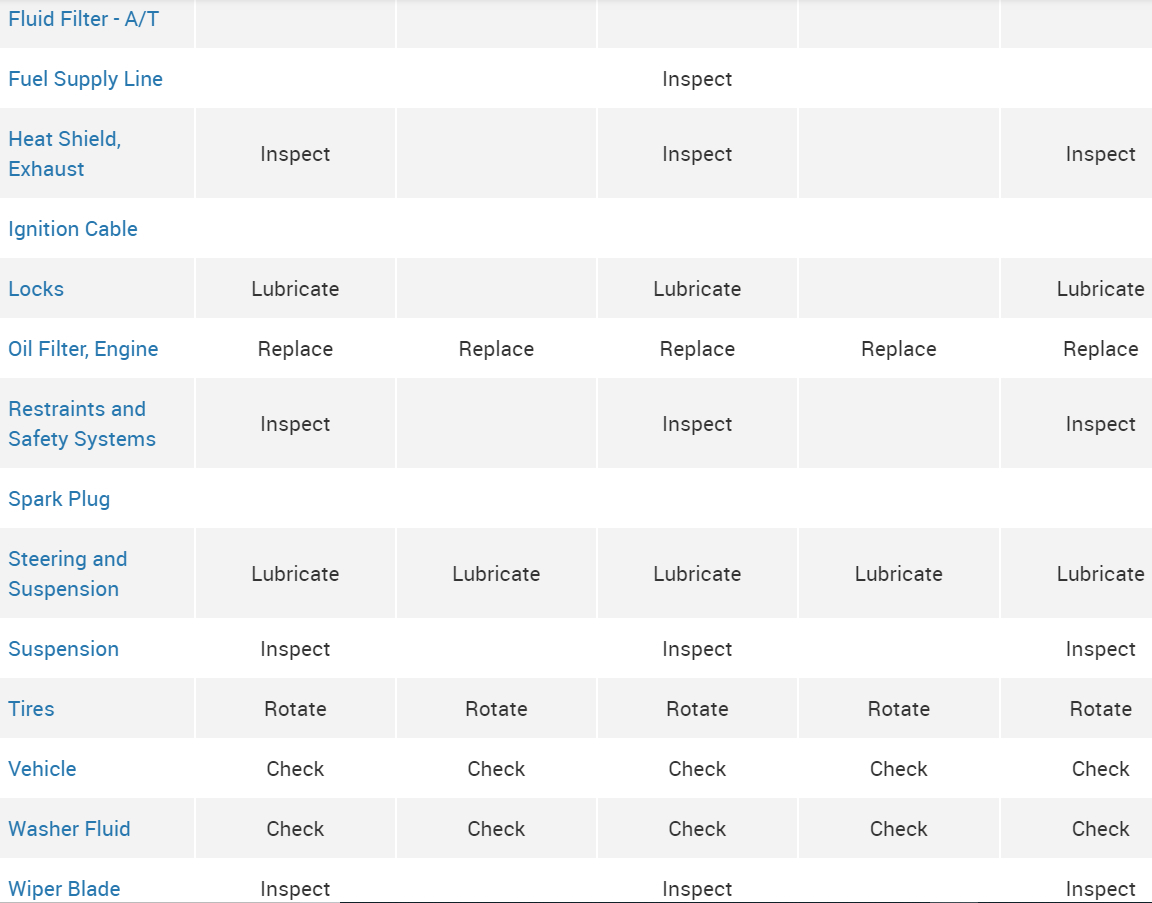1152x903 pixels.
Task: Click the first Inspect cell for Heat Shield
Action: [295, 154]
